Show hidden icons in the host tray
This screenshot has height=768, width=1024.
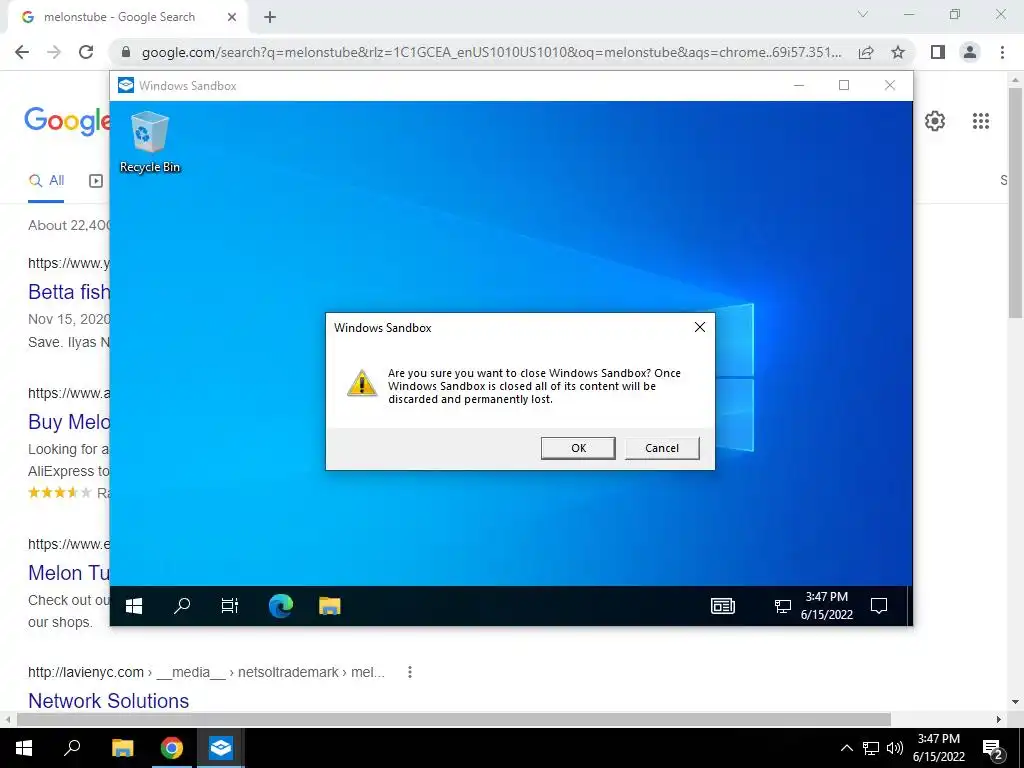coord(846,748)
